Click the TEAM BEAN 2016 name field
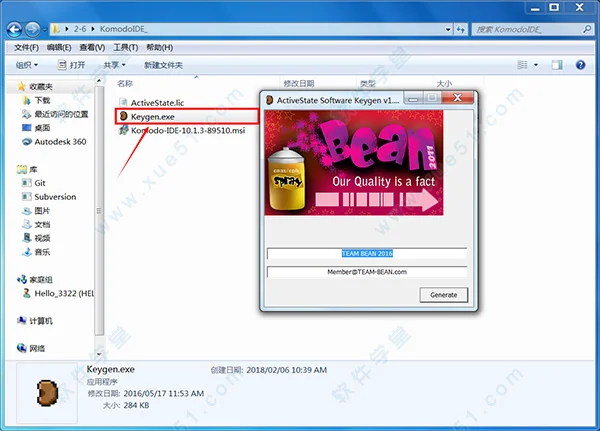 (x=367, y=253)
